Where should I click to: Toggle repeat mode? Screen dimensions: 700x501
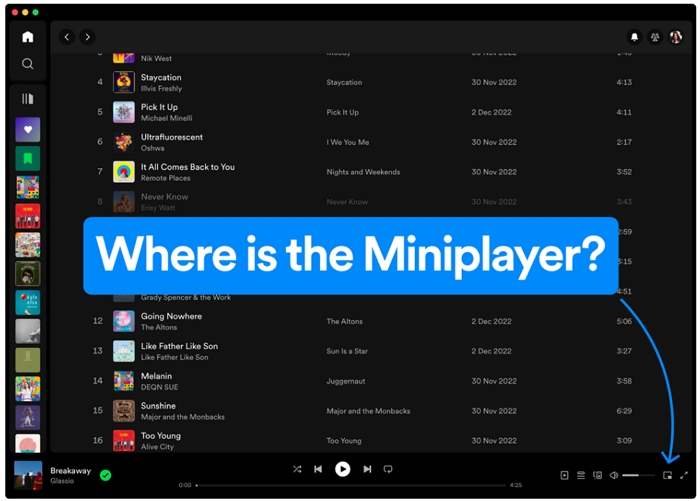pyautogui.click(x=388, y=469)
